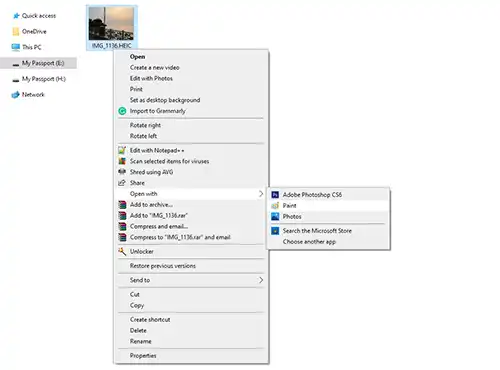Select Create shortcut

191,320
